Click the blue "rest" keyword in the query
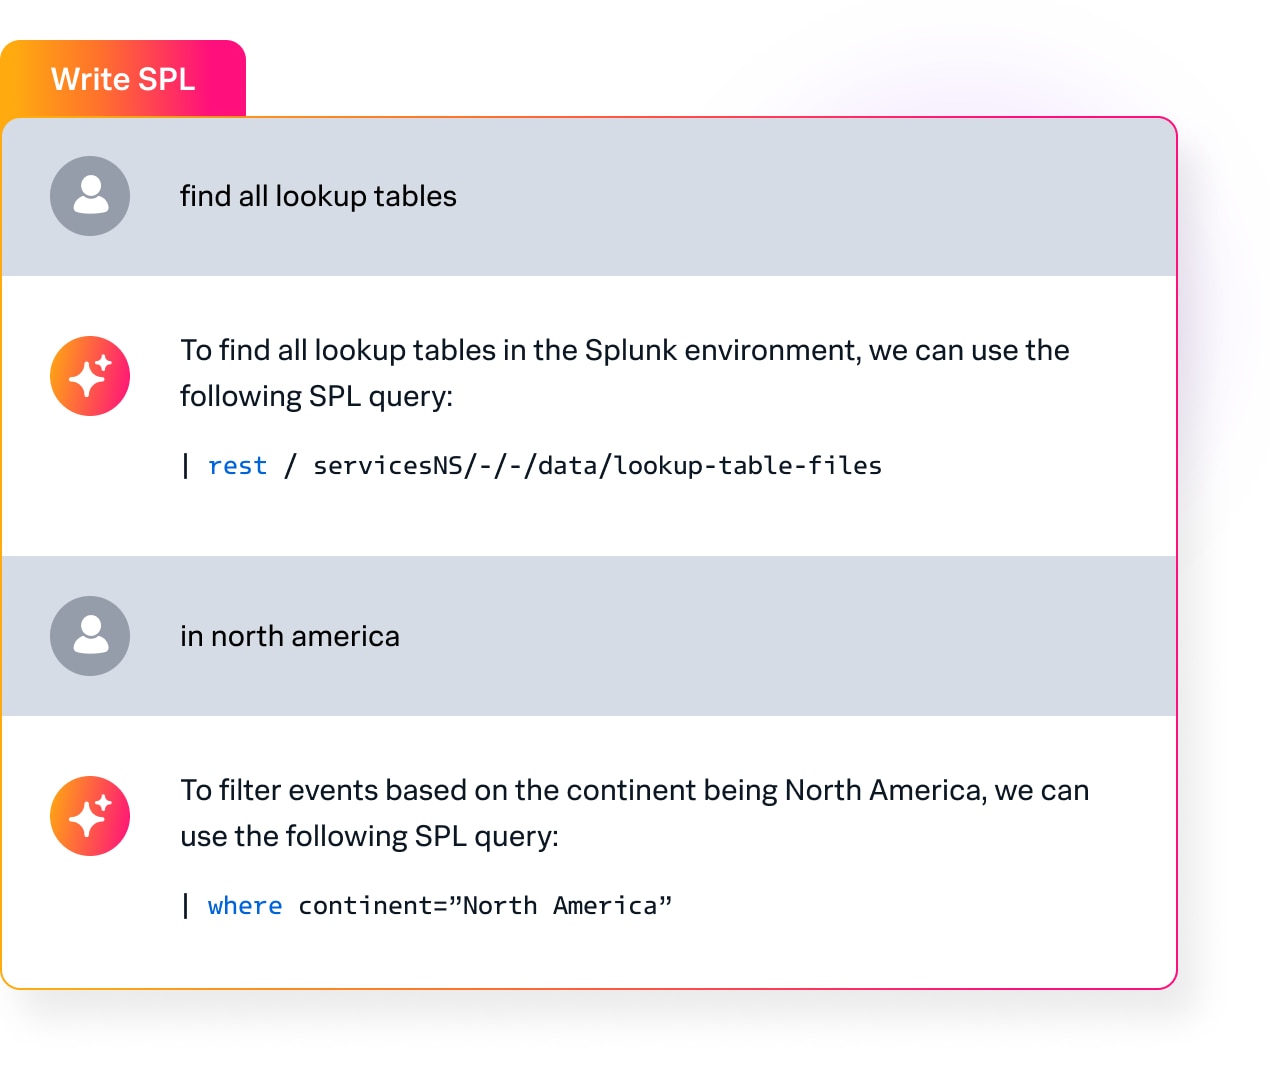1270x1070 pixels. (x=237, y=466)
